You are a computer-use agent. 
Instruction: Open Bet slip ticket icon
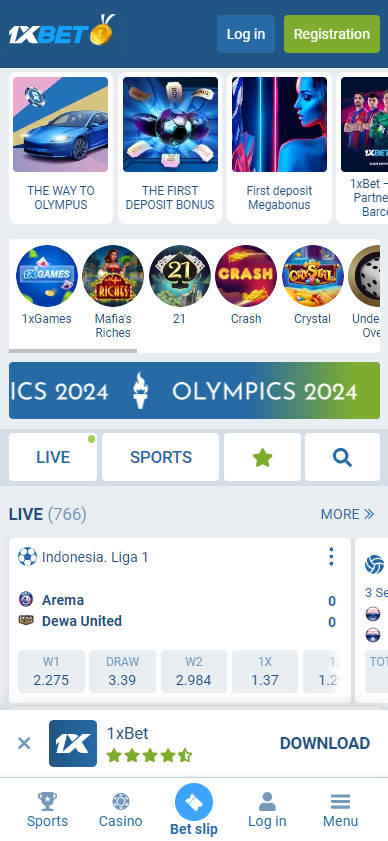[x=194, y=802]
